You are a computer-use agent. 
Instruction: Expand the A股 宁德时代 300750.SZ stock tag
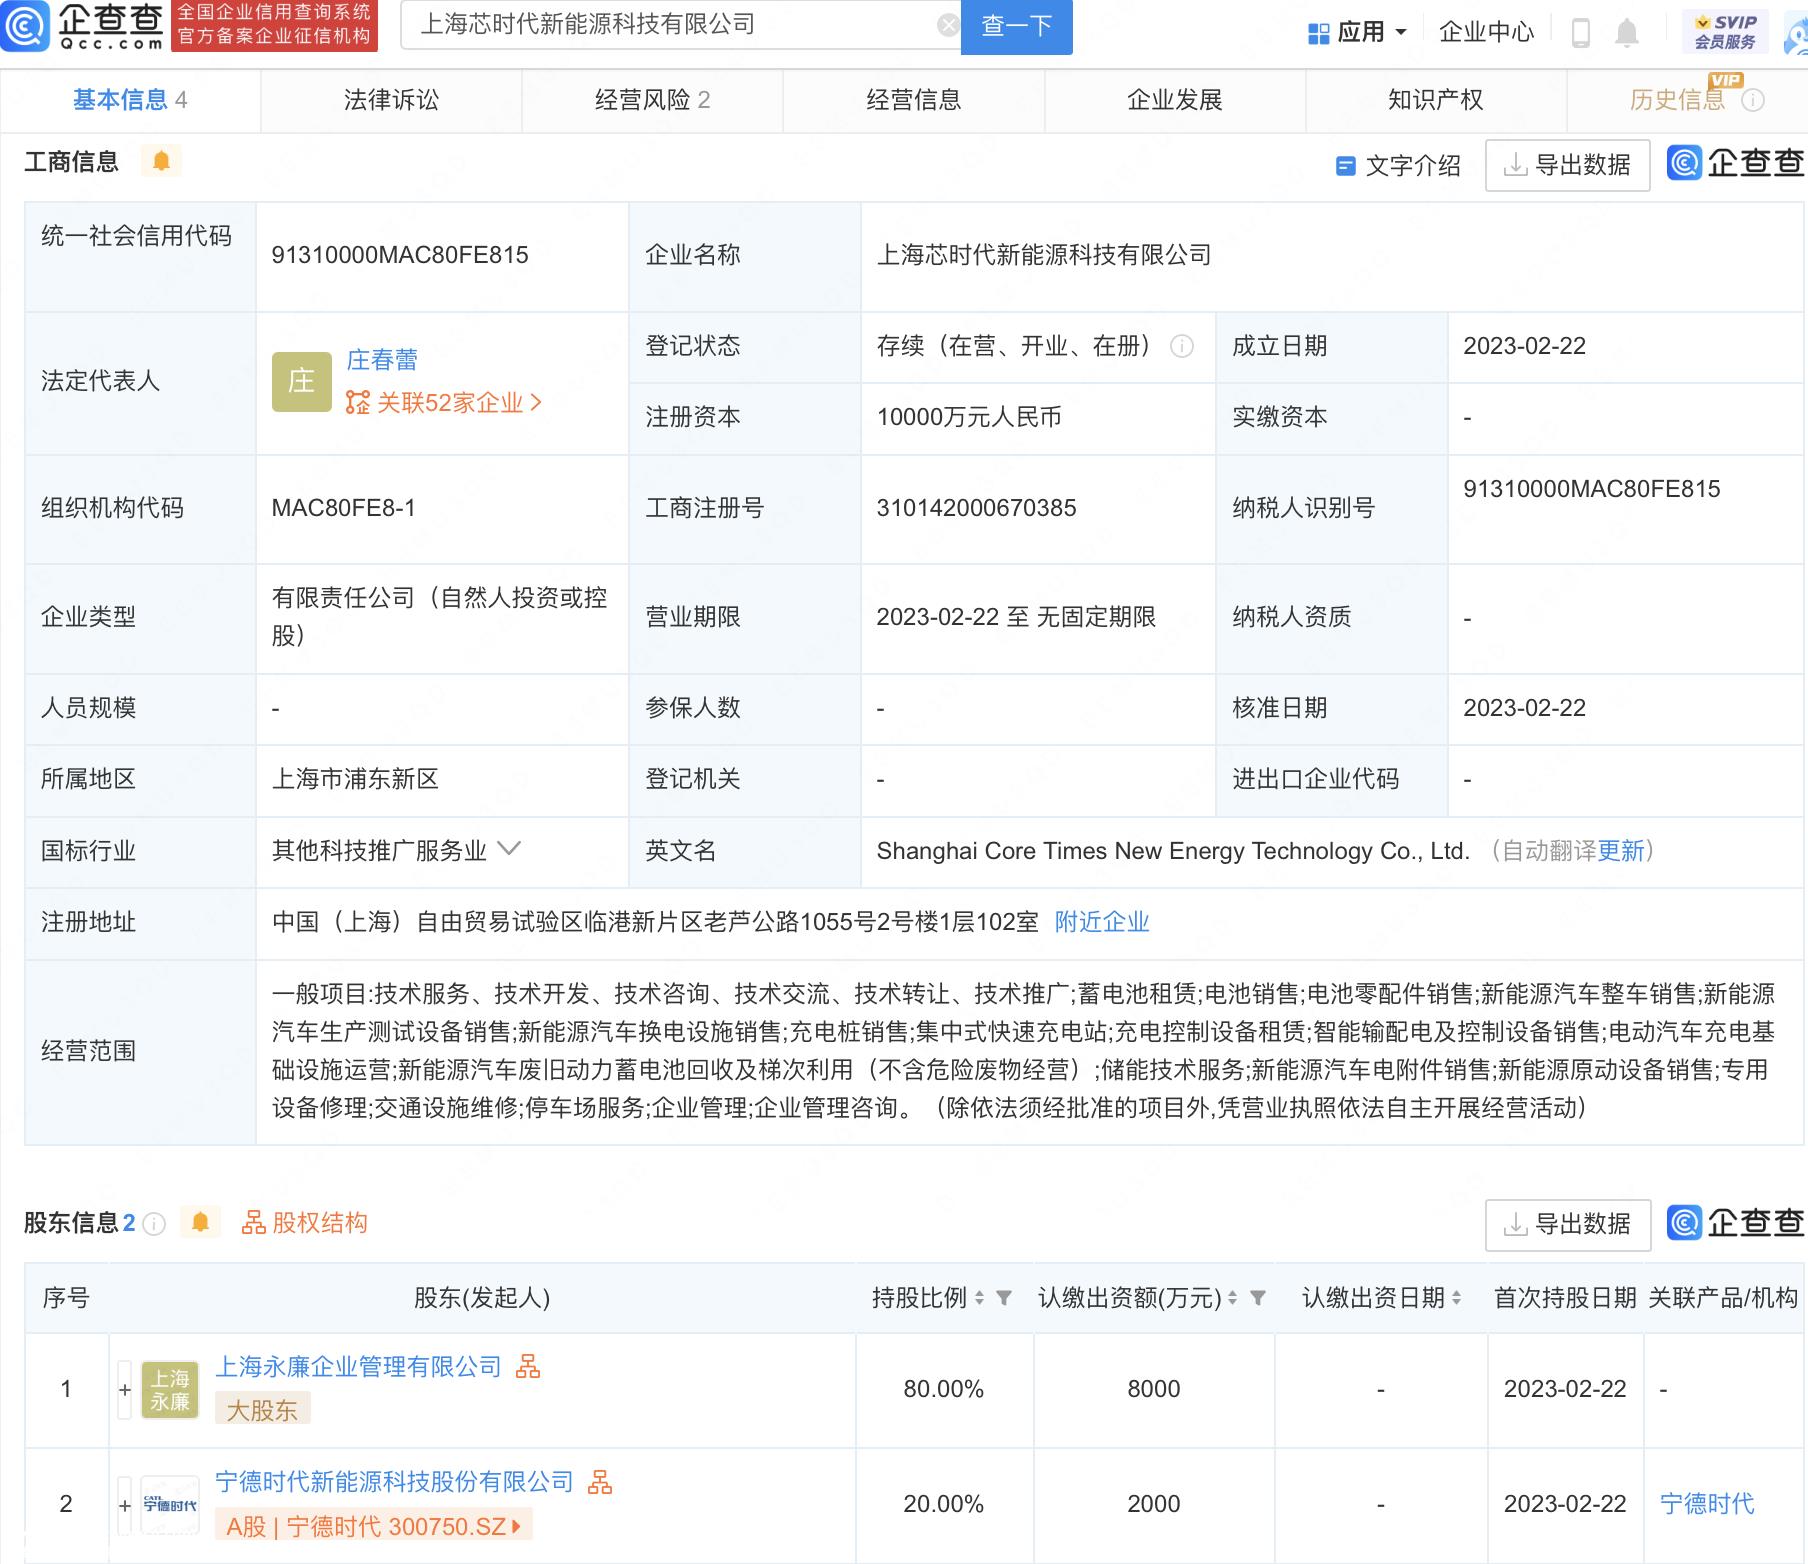[x=374, y=1526]
